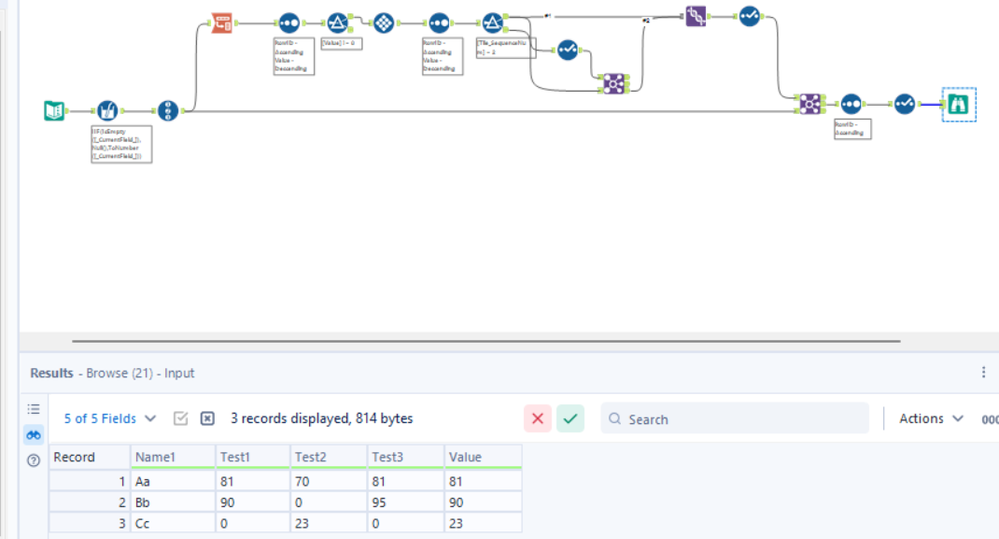
Task: Click the red X cancel button
Action: point(538,419)
